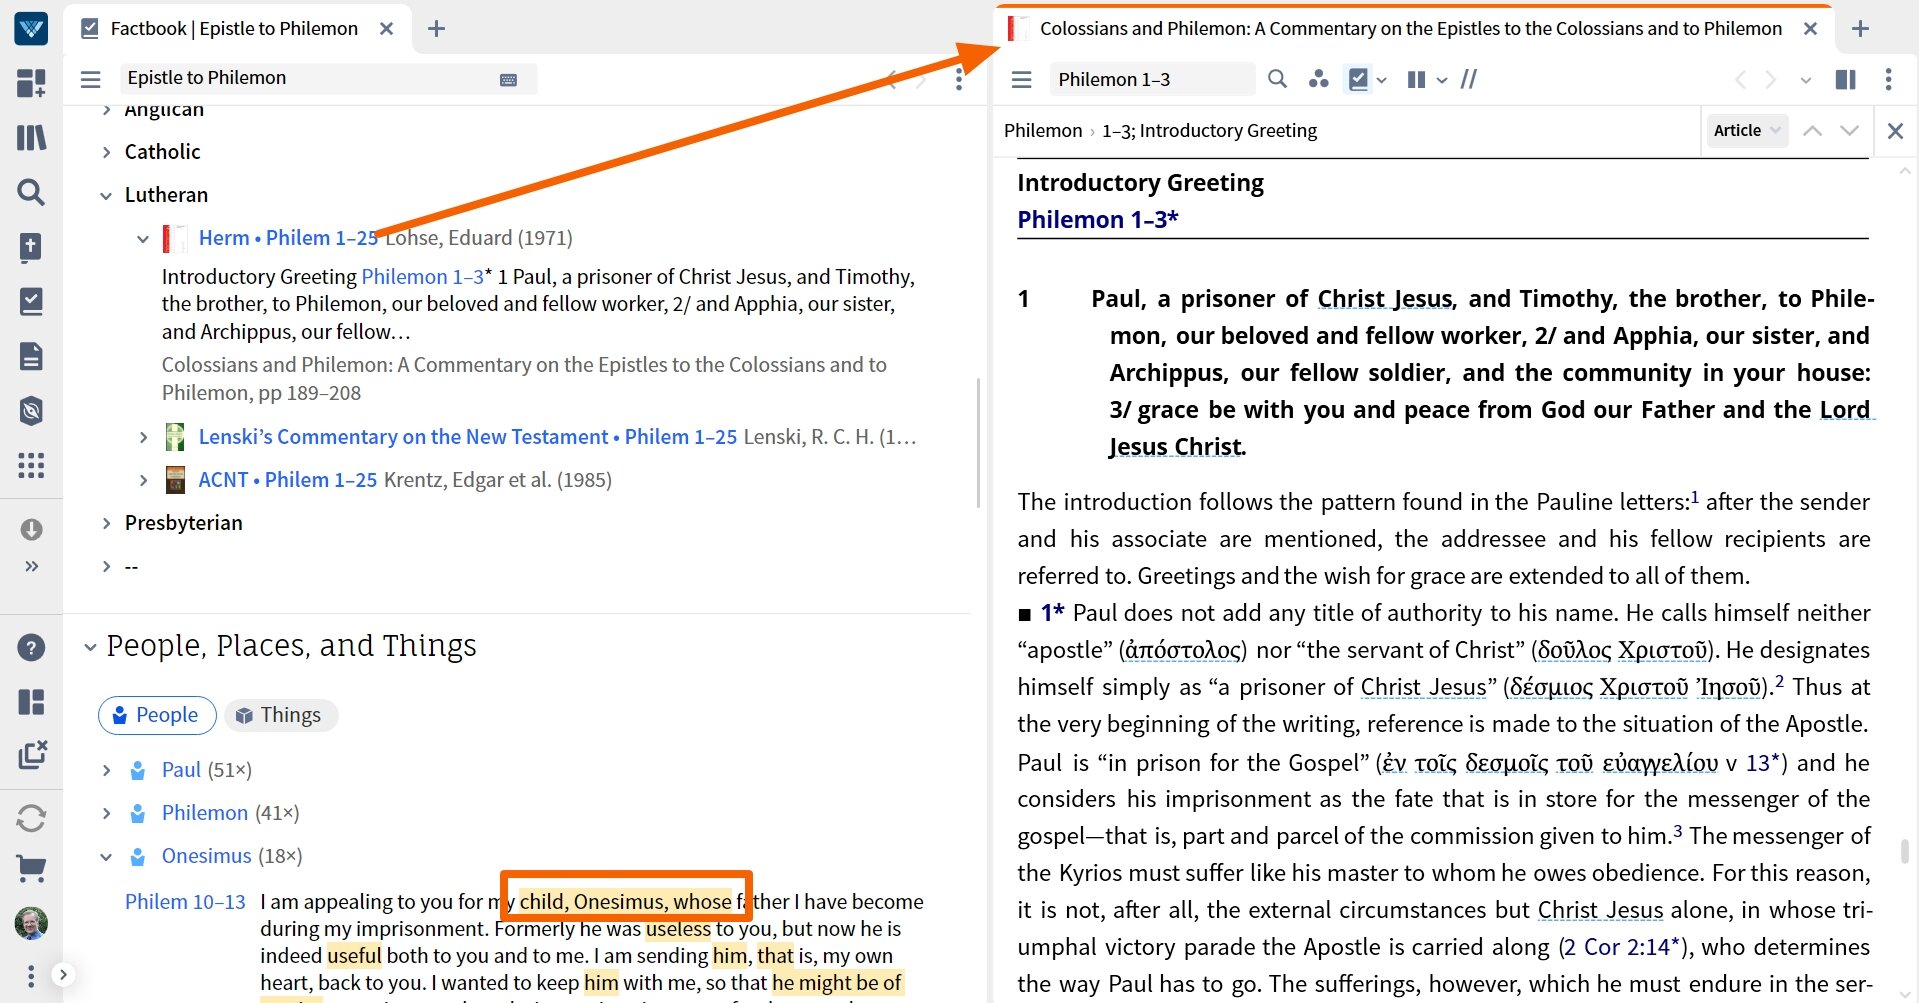This screenshot has height=1003, width=1919.
Task: Click the keyboard icon in Factbook field
Action: coord(508,80)
